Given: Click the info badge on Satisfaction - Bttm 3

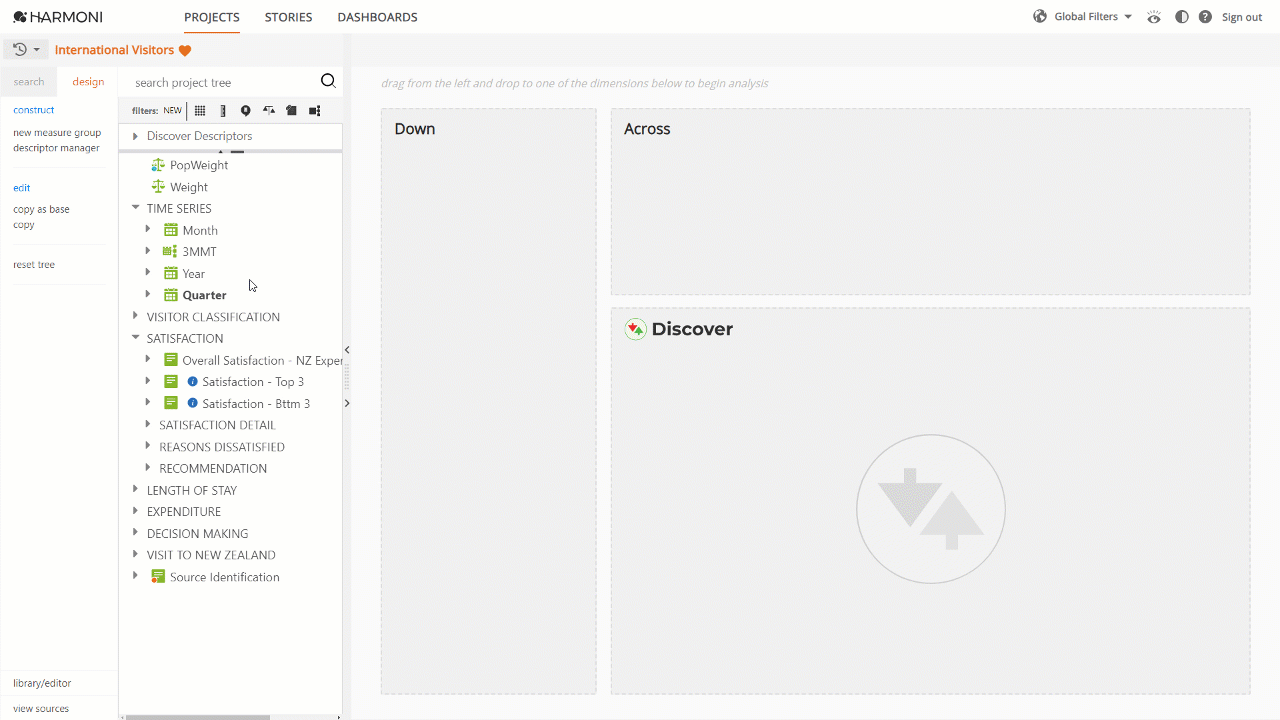Looking at the screenshot, I should point(193,403).
